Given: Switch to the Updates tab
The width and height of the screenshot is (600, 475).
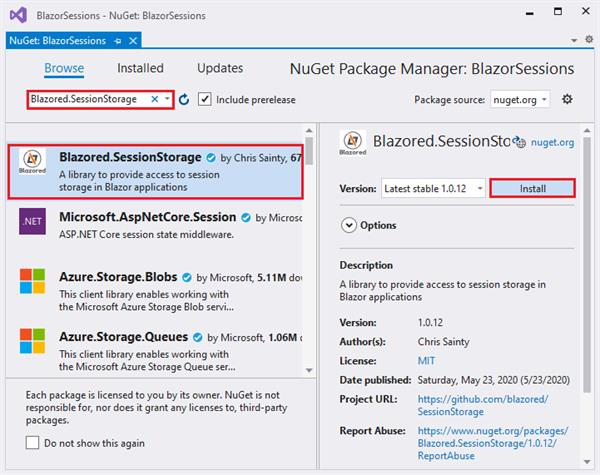Looking at the screenshot, I should coord(220,69).
